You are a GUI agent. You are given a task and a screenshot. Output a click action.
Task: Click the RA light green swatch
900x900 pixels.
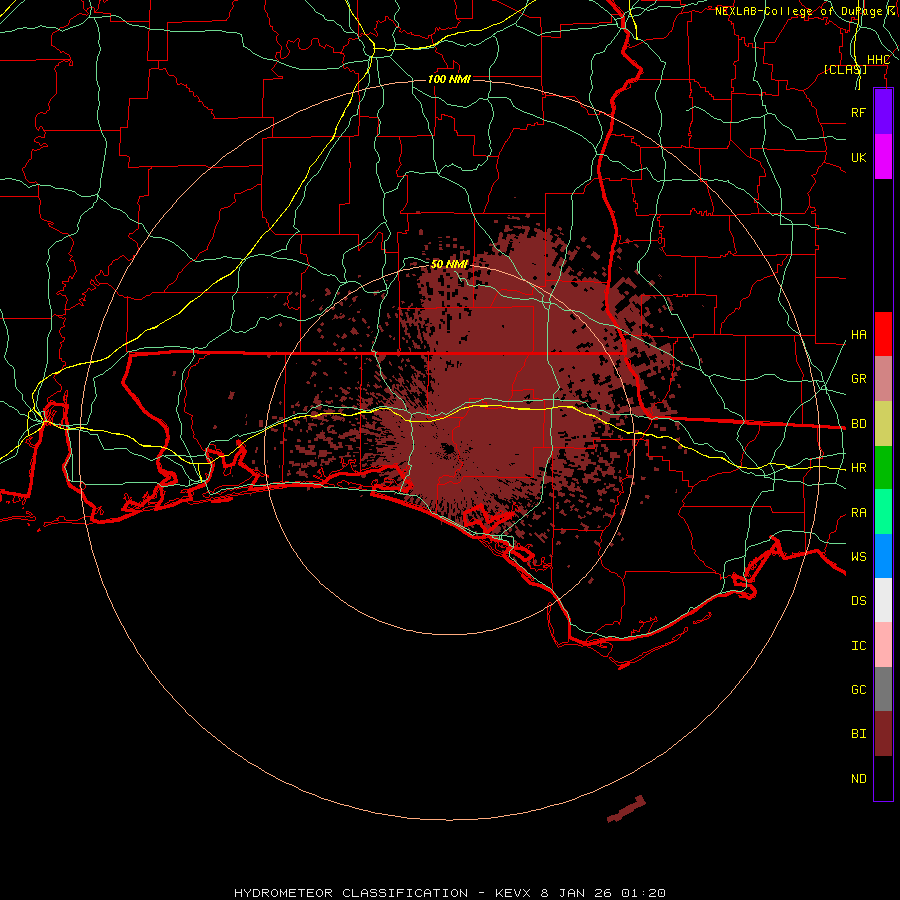point(883,512)
